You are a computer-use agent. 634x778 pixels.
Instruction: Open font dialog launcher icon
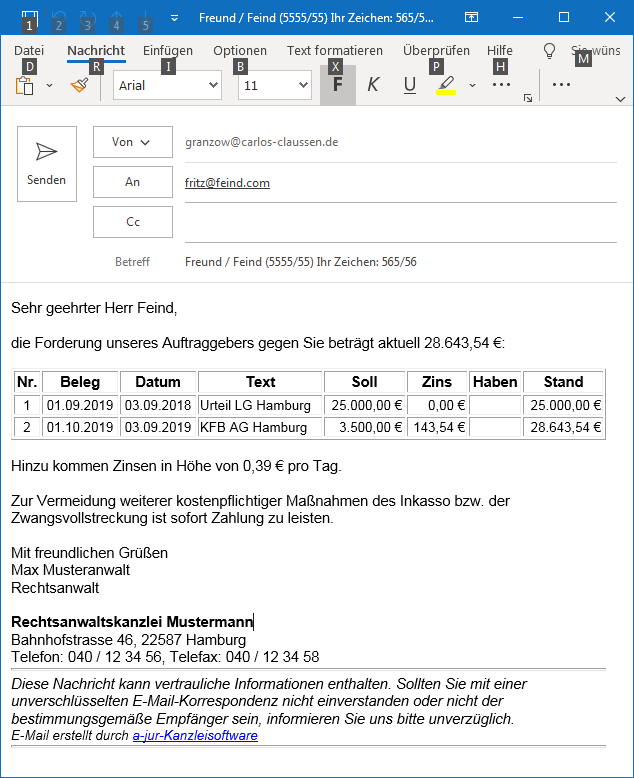tap(528, 98)
